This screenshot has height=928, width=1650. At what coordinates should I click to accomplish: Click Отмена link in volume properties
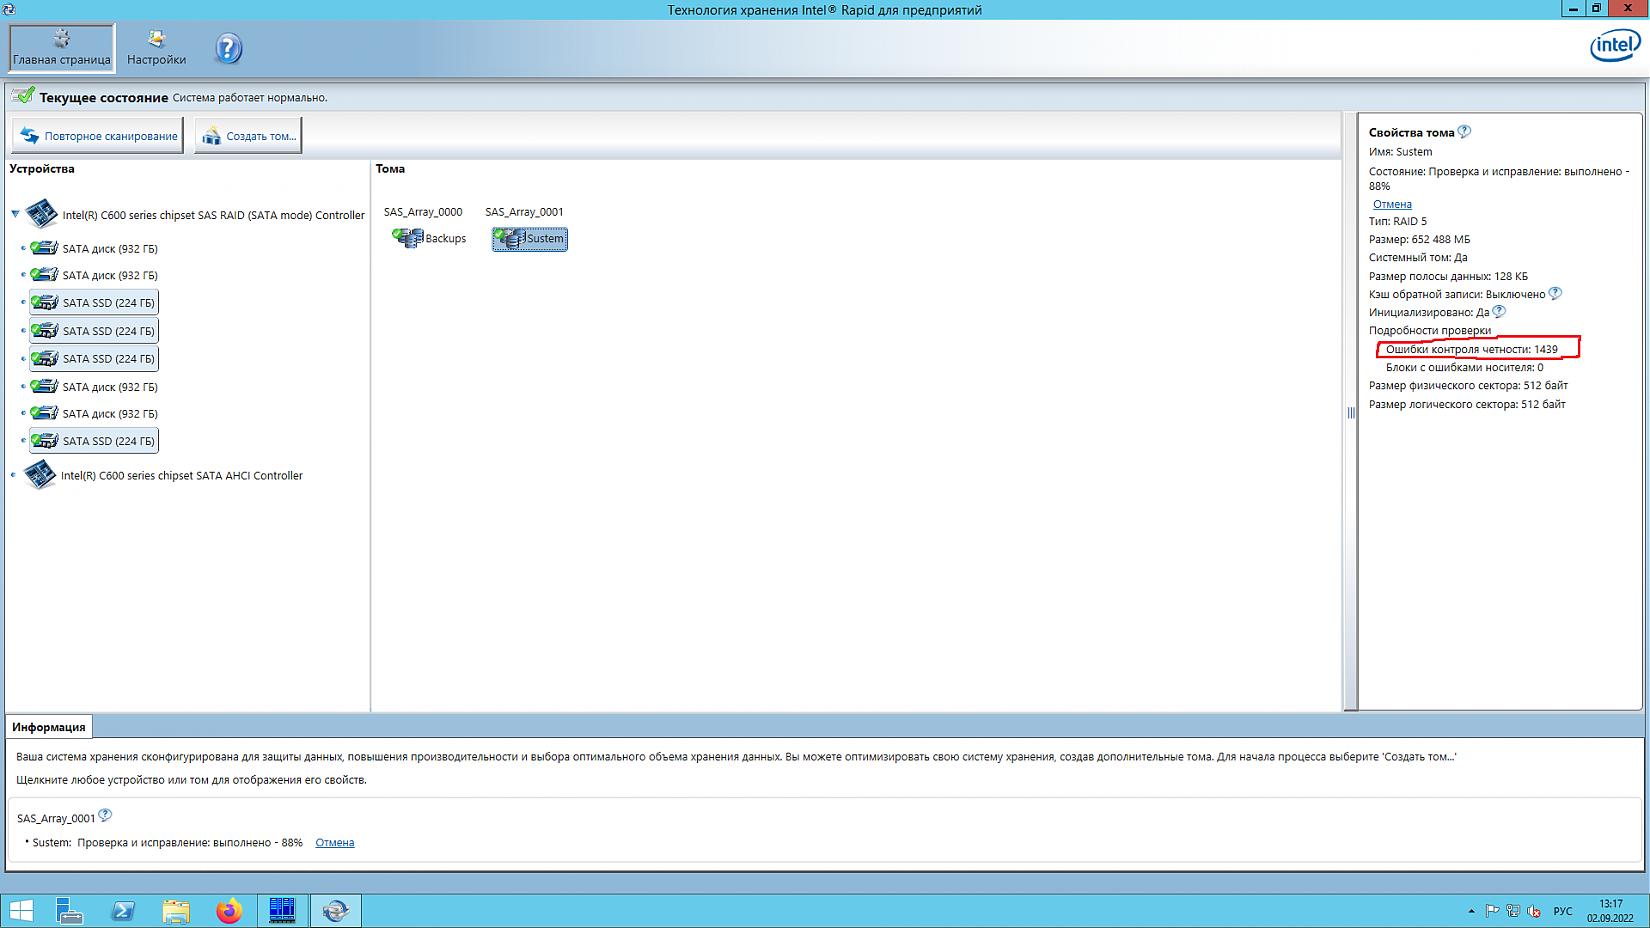(1392, 204)
